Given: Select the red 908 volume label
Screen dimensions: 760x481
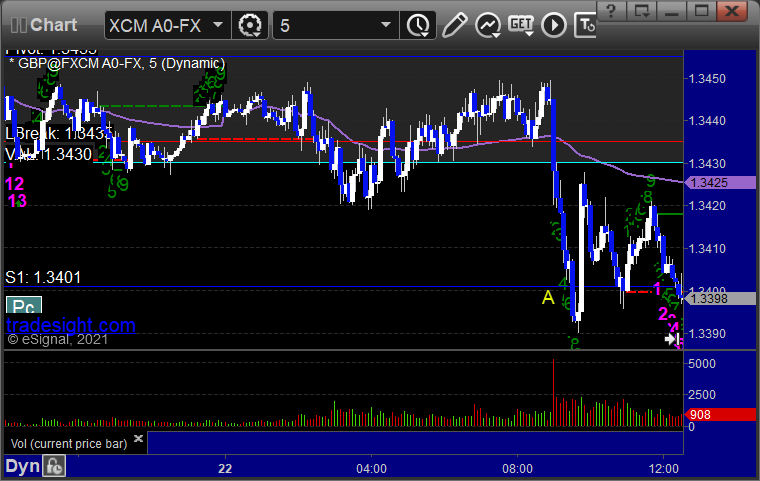Looking at the screenshot, I should point(720,415).
